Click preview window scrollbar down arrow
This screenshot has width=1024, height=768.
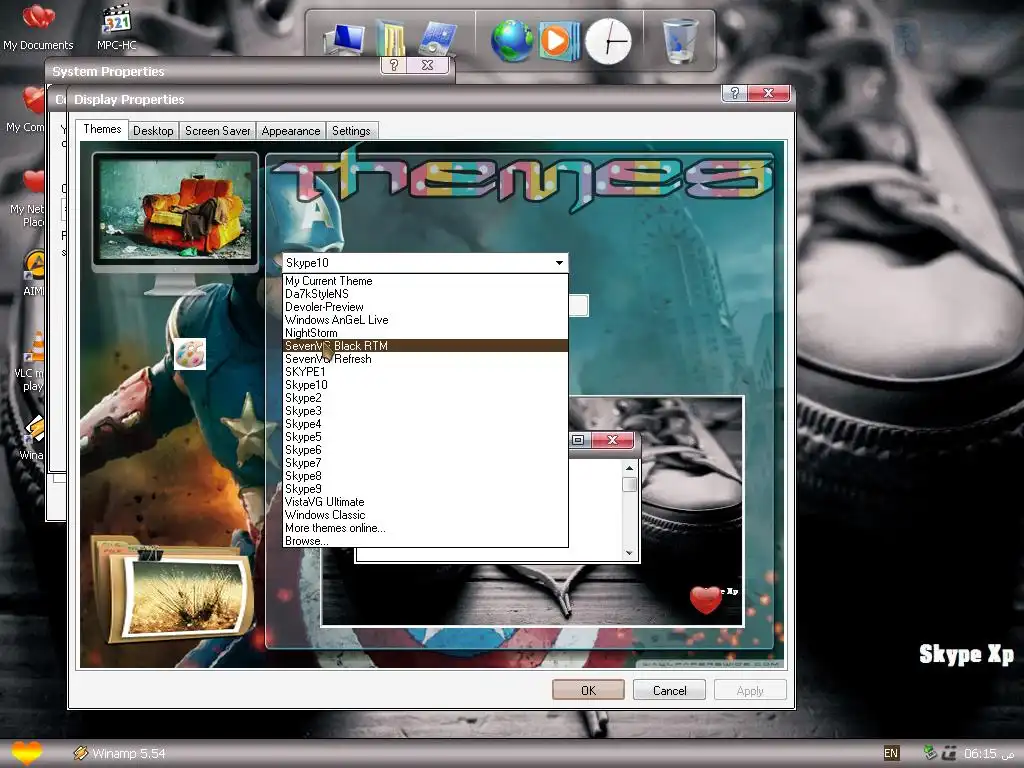coord(629,552)
